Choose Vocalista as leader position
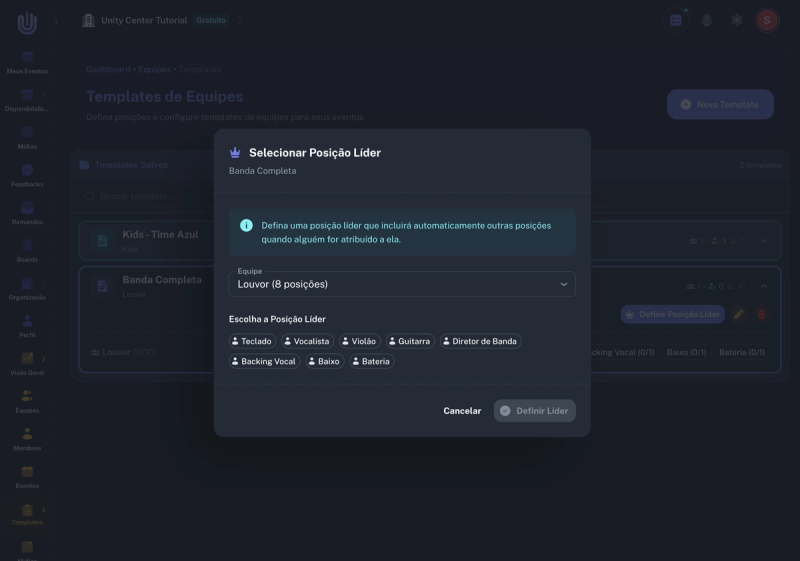 pos(308,341)
